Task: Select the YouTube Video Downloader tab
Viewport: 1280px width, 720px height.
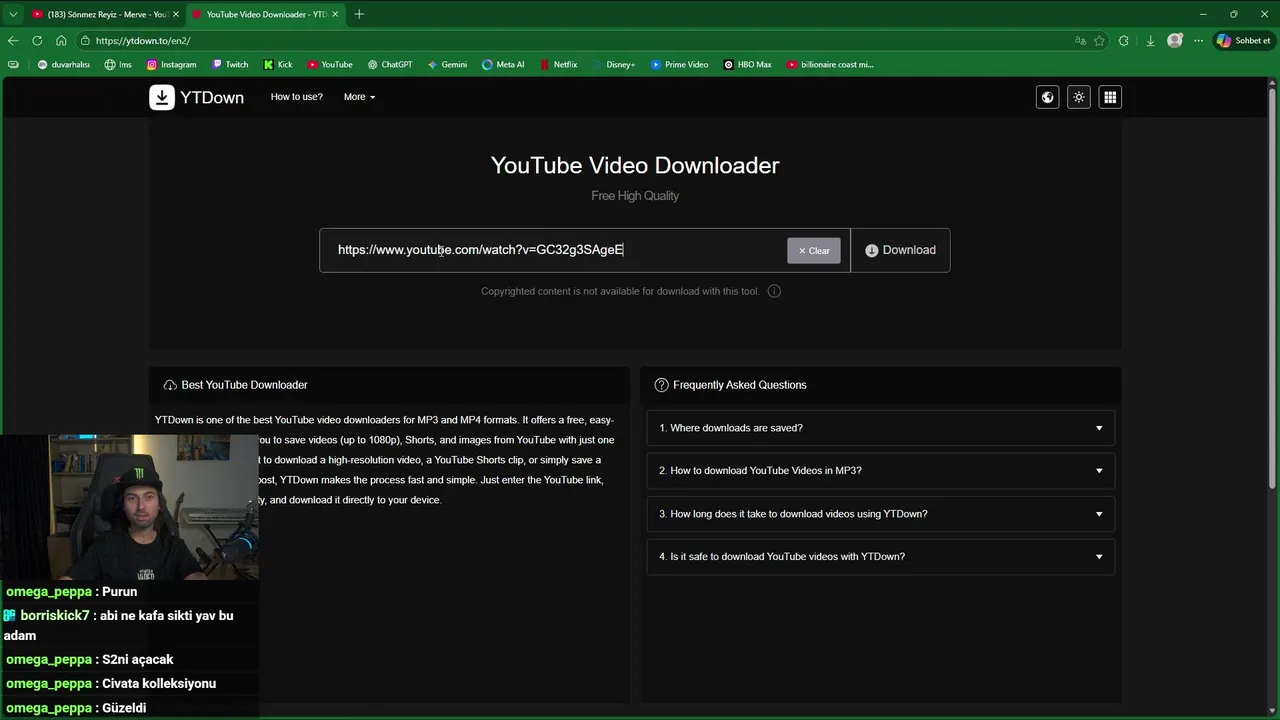Action: (265, 14)
